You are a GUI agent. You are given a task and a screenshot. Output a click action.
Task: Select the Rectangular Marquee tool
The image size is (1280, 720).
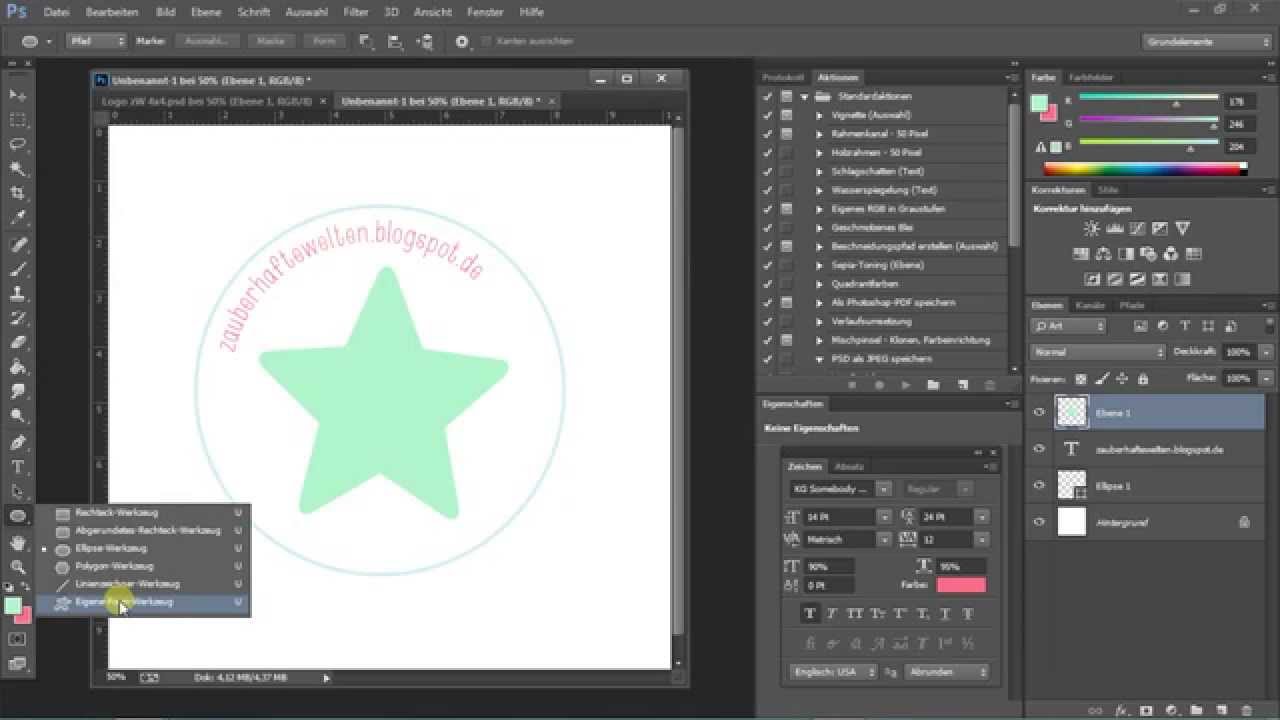pyautogui.click(x=18, y=119)
